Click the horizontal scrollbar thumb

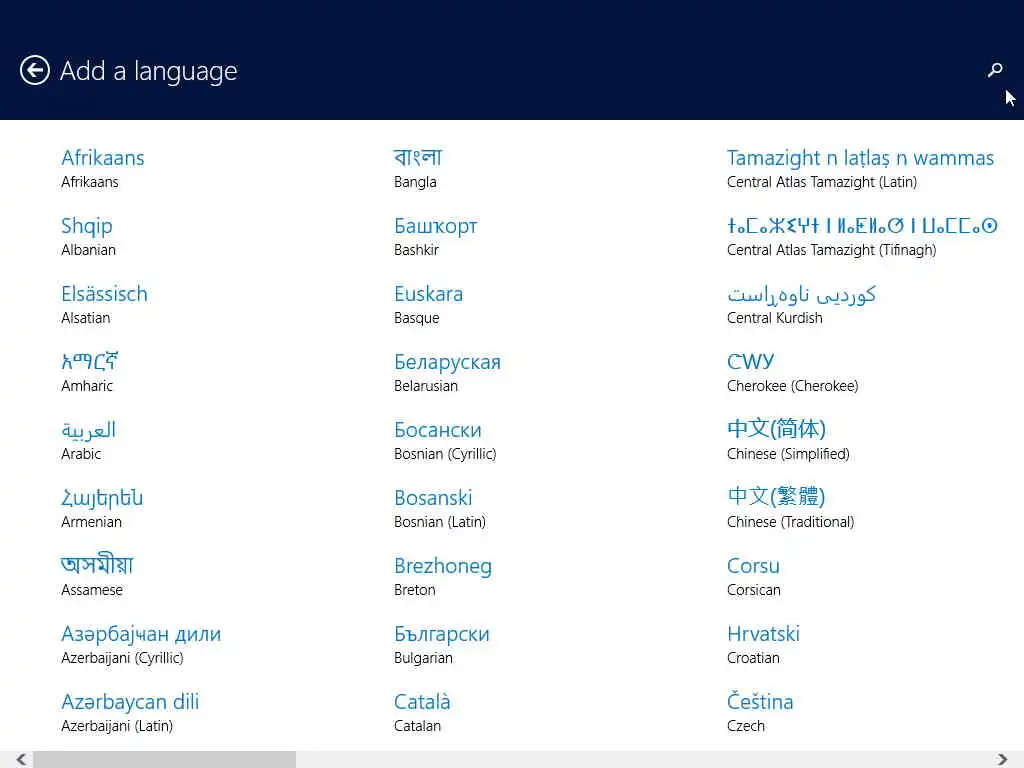[x=165, y=759]
